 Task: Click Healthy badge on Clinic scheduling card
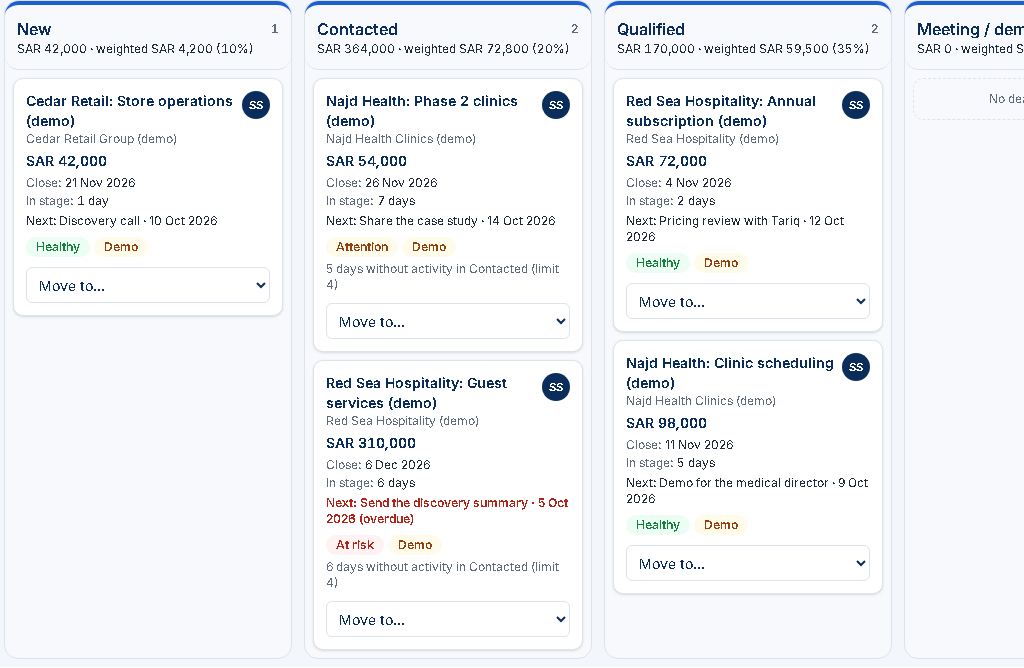[x=658, y=524]
